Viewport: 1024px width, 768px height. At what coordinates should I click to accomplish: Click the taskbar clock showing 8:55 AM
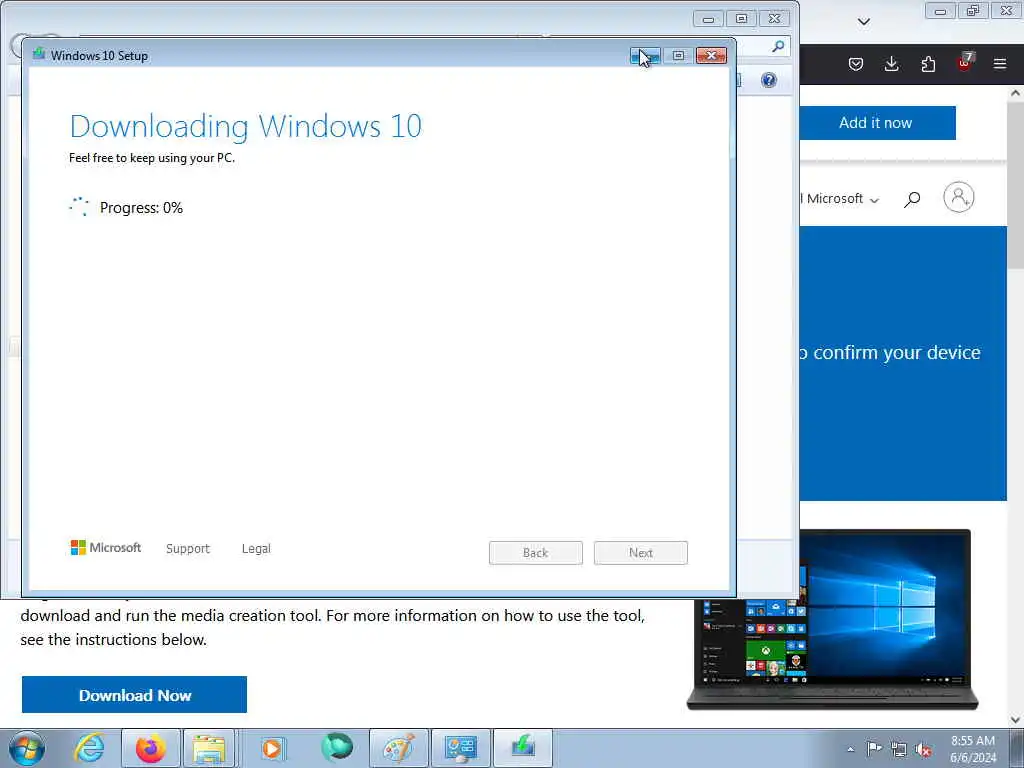tap(972, 748)
